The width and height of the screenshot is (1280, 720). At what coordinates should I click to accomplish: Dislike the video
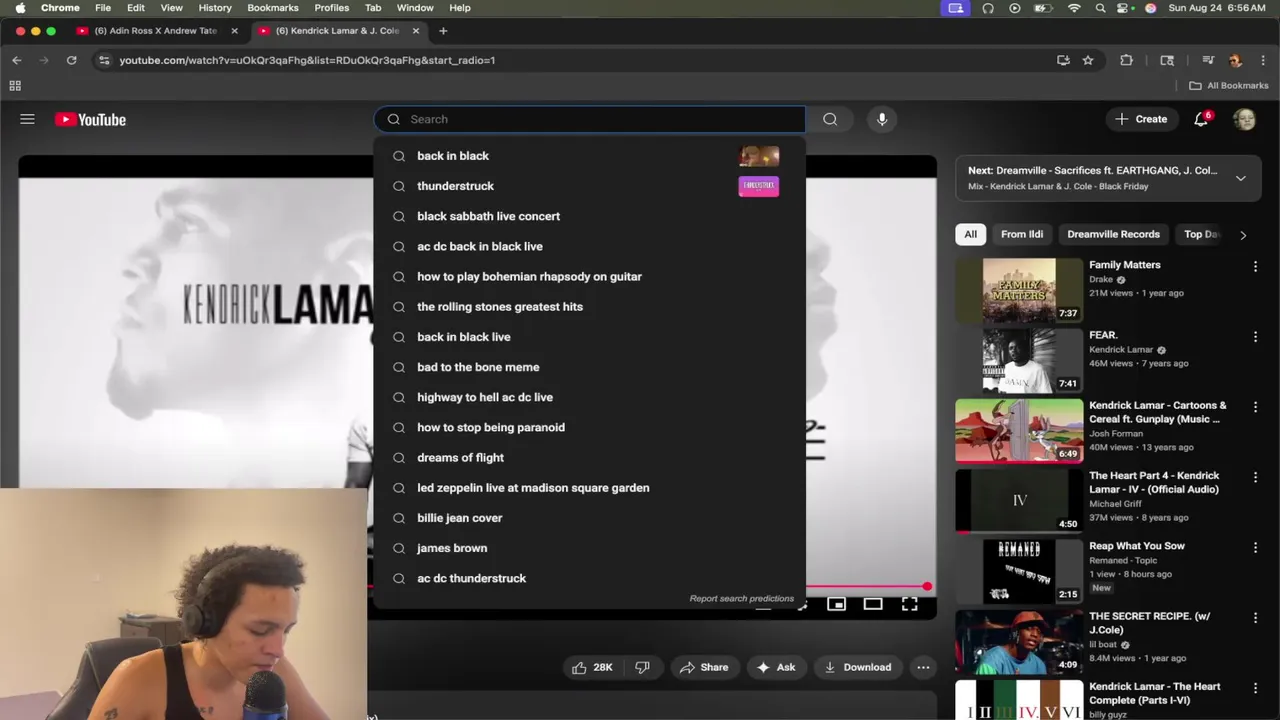pos(643,667)
